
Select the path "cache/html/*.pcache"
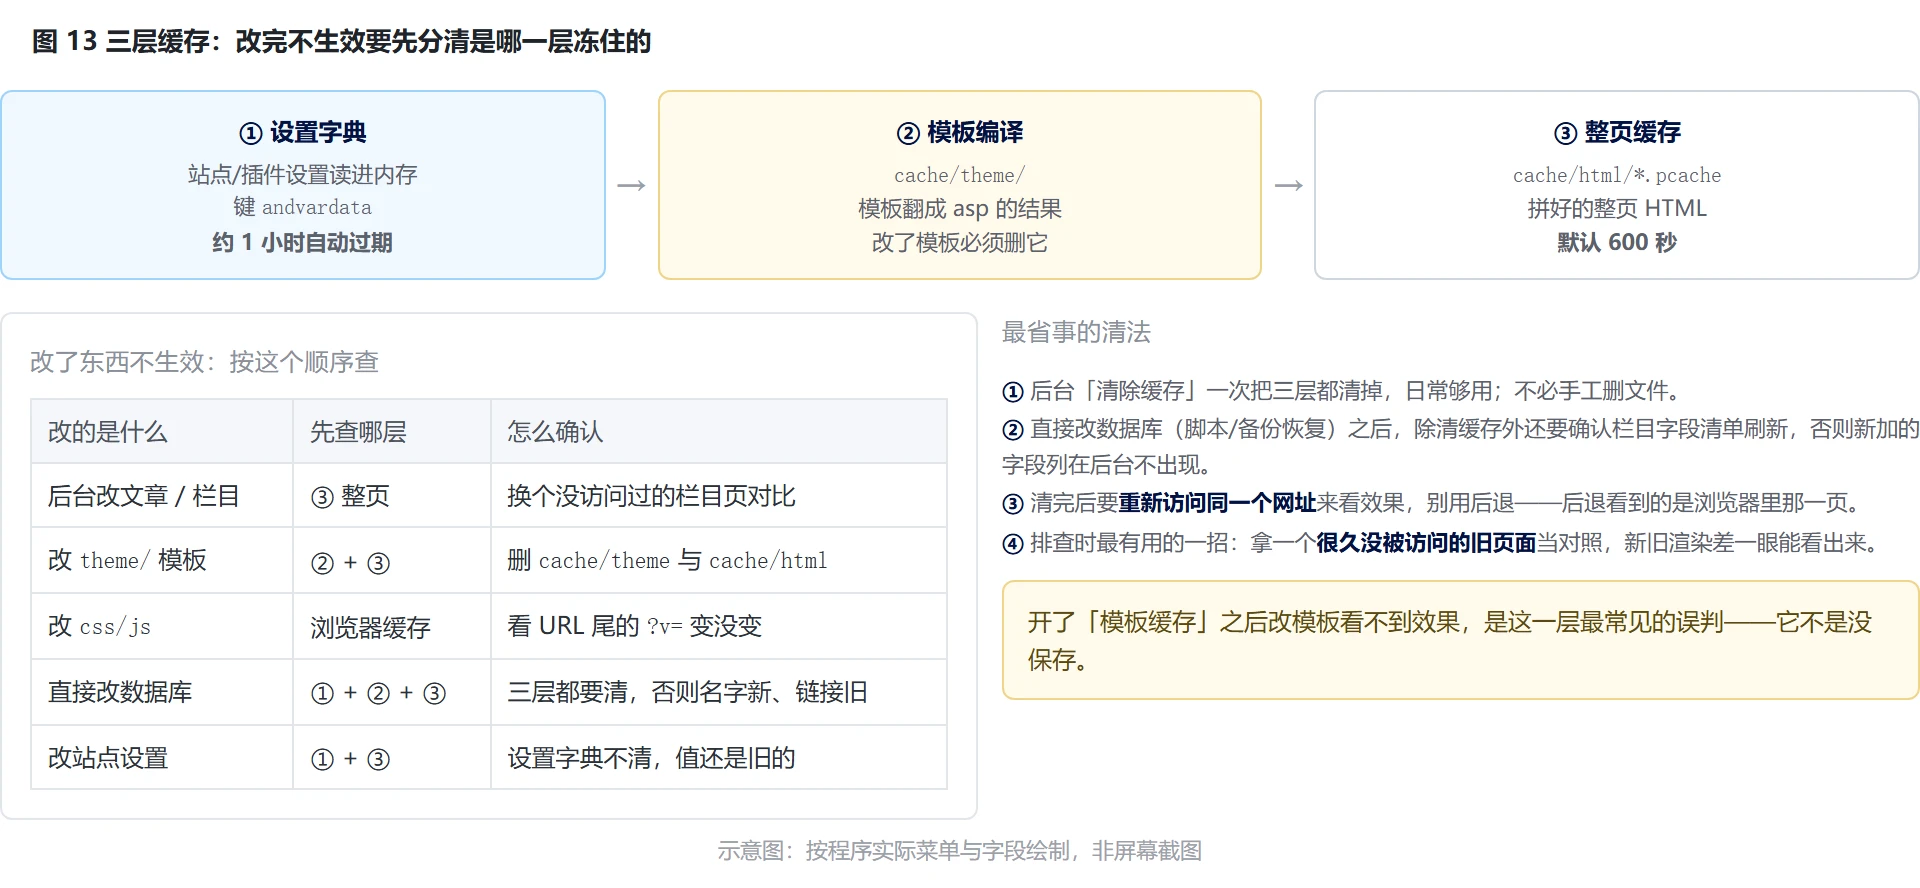pyautogui.click(x=1617, y=175)
